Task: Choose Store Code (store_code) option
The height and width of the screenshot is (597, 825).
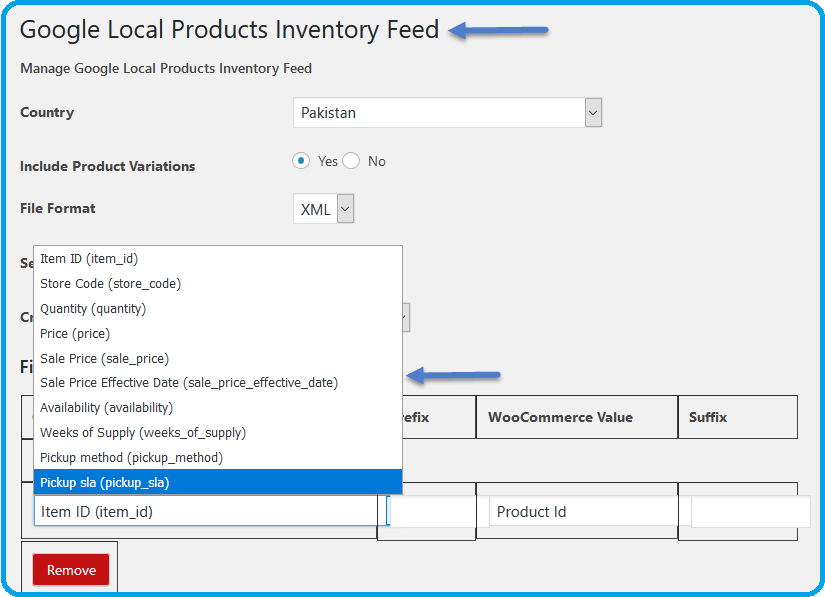Action: point(218,284)
